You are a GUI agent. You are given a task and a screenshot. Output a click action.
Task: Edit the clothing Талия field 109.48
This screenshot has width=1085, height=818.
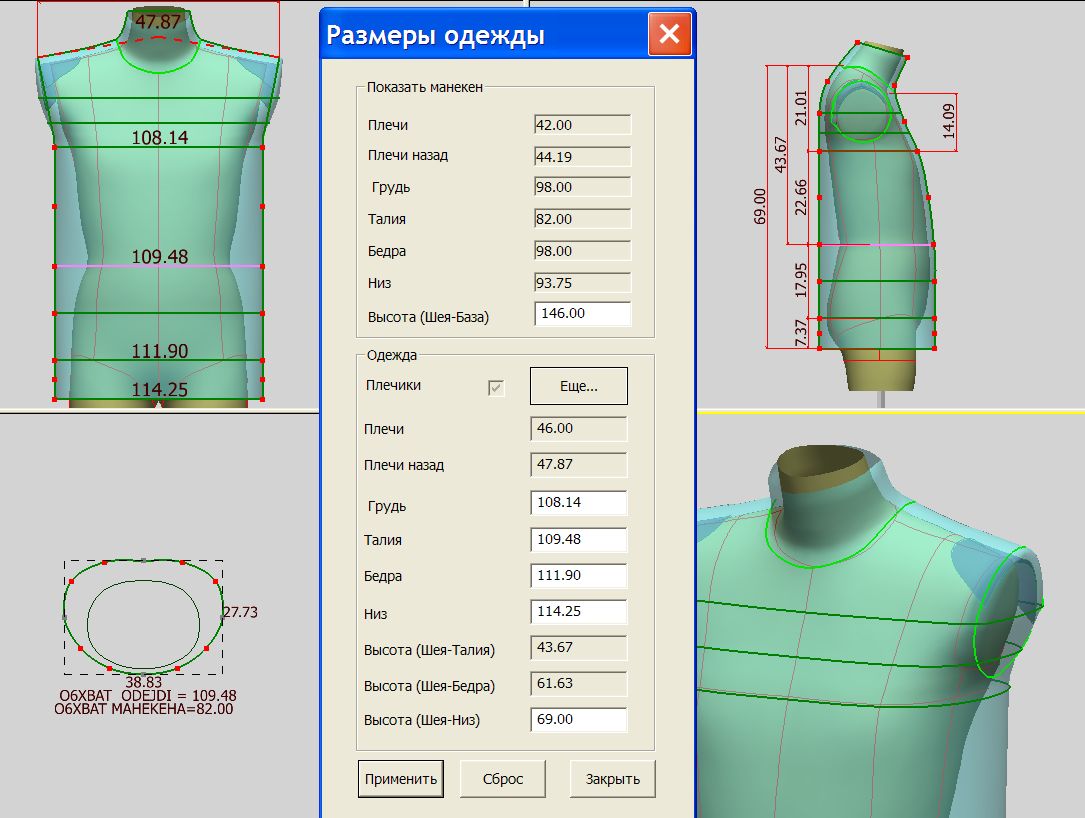click(x=578, y=539)
